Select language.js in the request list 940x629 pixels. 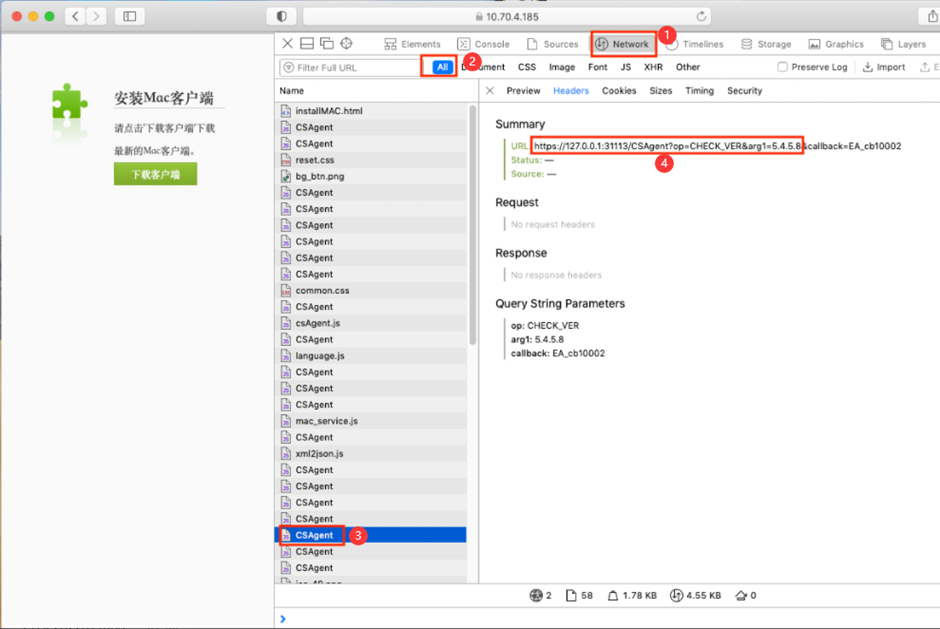370,356
